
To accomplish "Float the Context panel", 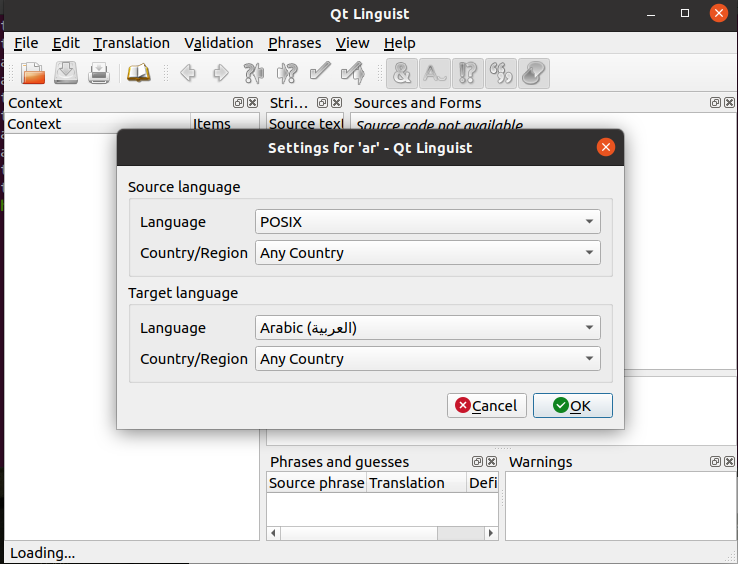I will coord(239,103).
